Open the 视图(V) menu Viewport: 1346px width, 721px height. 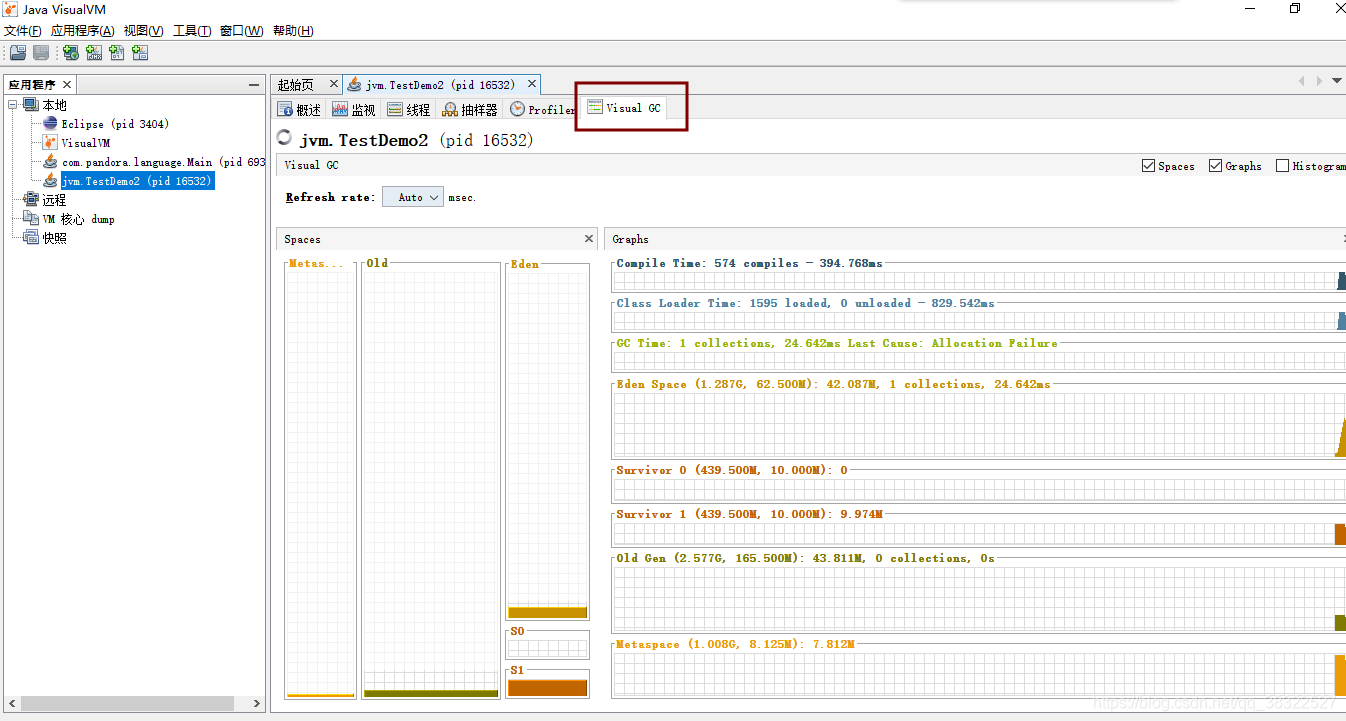click(143, 31)
